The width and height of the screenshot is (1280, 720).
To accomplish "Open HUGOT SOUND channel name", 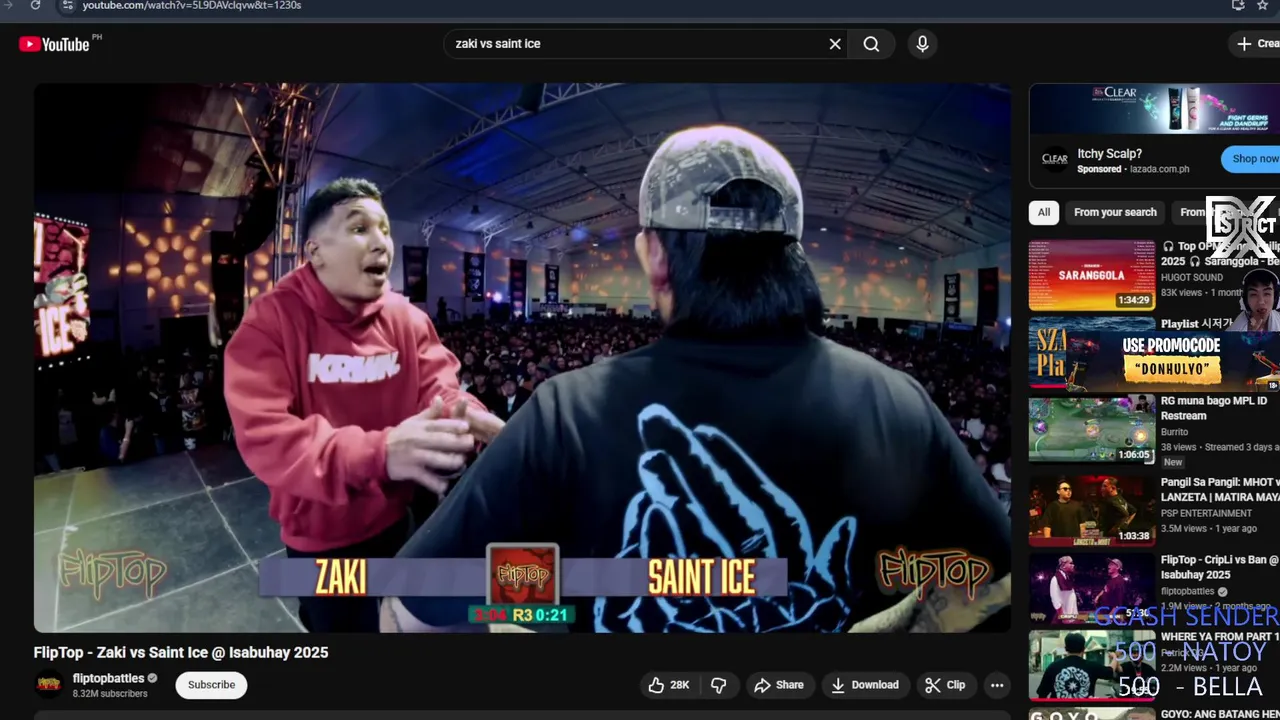I will click(x=1192, y=277).
